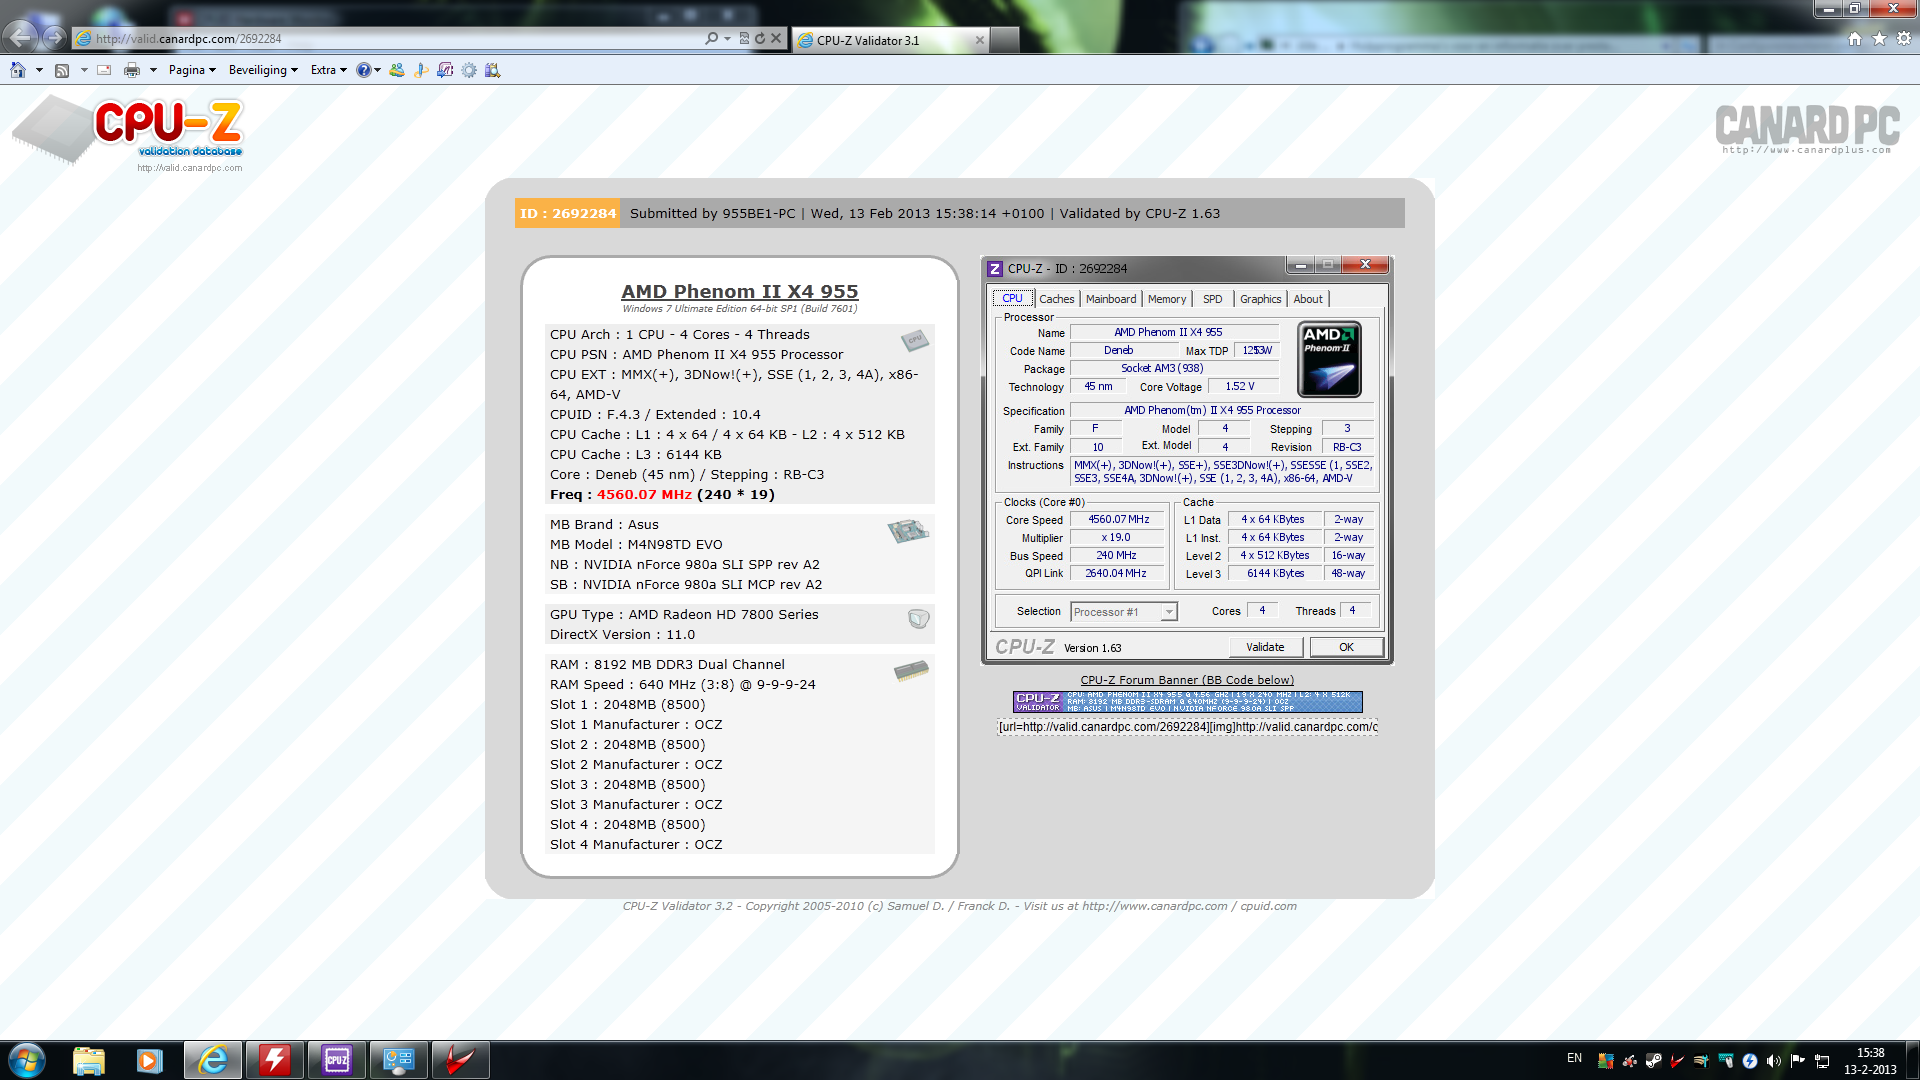Open the Beveiliging menu
Image resolution: width=1920 pixels, height=1080 pixels.
263,70
